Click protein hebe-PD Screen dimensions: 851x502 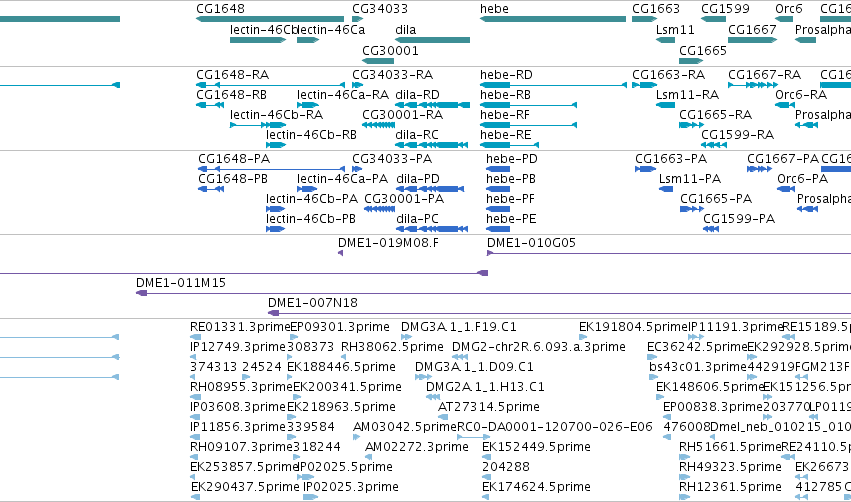coord(498,169)
